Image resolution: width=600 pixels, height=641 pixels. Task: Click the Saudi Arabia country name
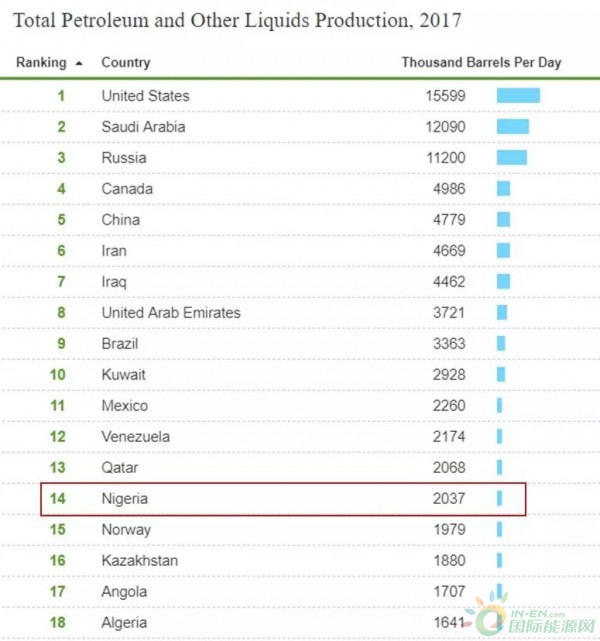[143, 127]
